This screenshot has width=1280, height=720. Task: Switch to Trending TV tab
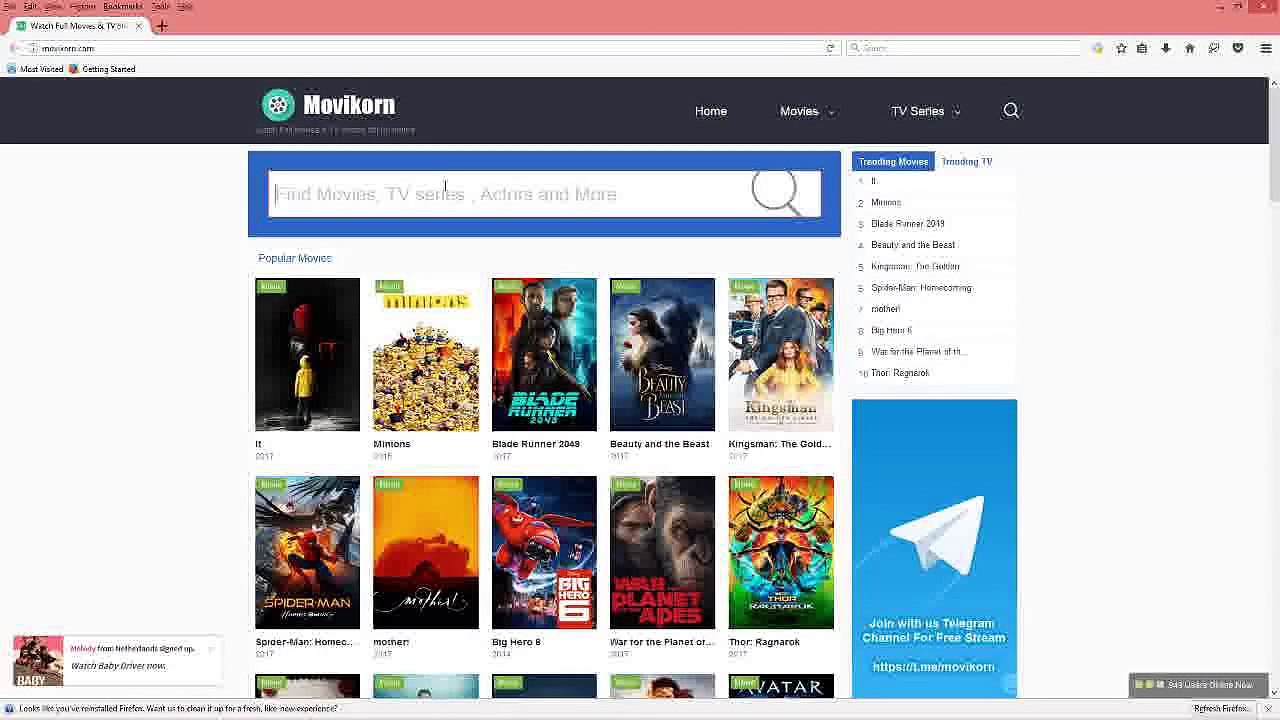click(966, 161)
